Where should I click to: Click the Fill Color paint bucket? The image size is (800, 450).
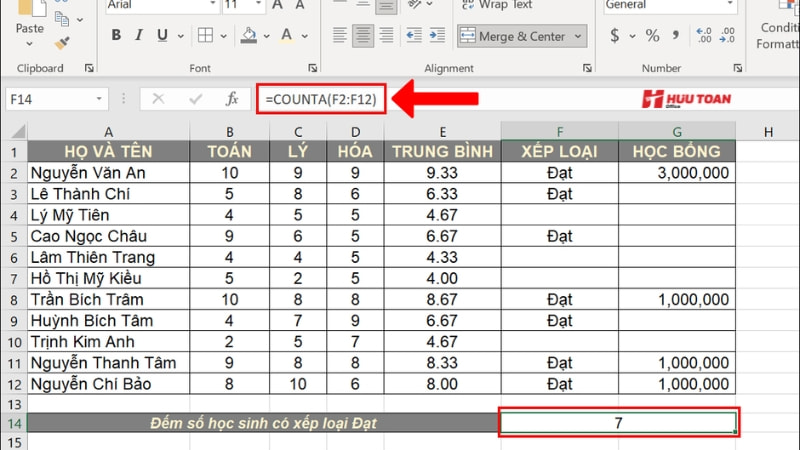254,36
